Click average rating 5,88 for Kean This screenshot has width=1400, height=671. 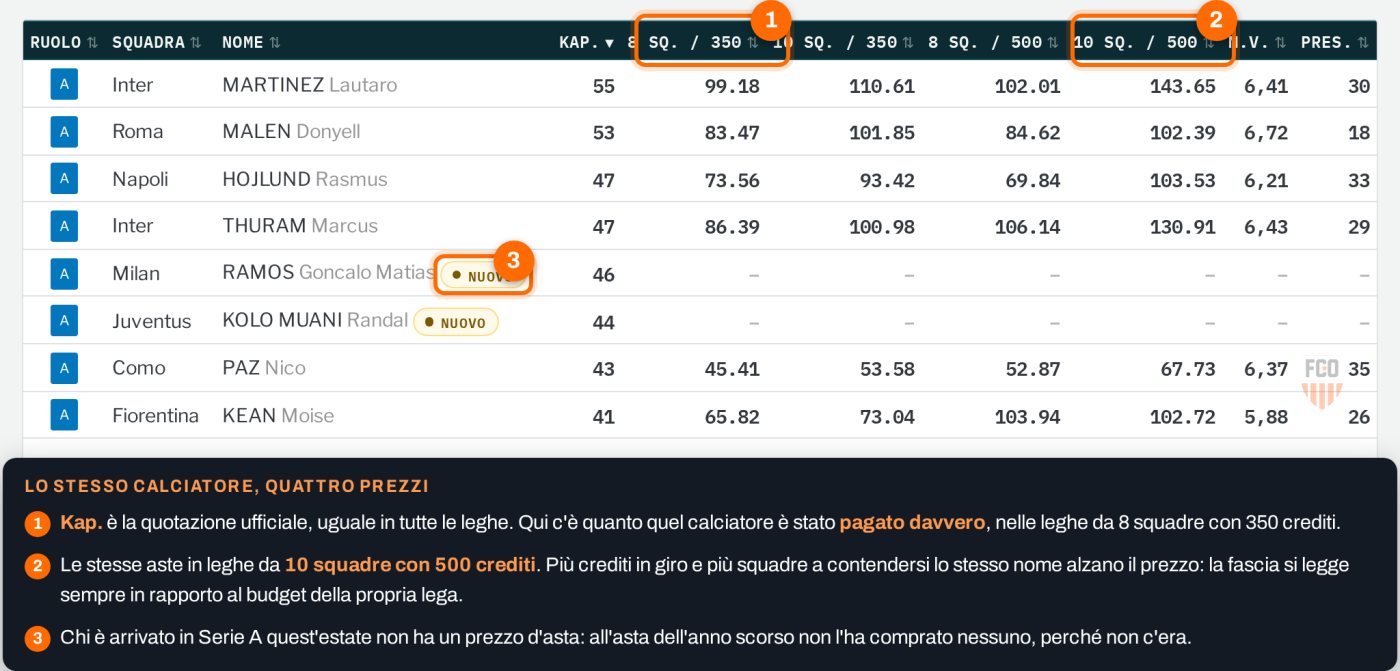(x=1266, y=416)
